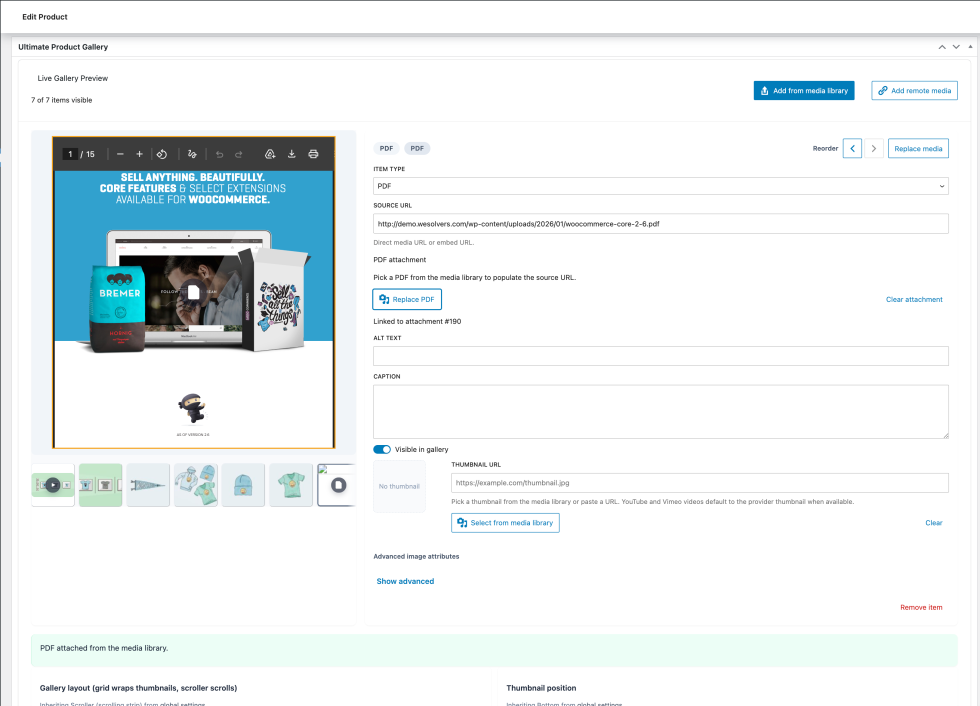
Task: Clear the thumbnail URL
Action: coord(934,523)
